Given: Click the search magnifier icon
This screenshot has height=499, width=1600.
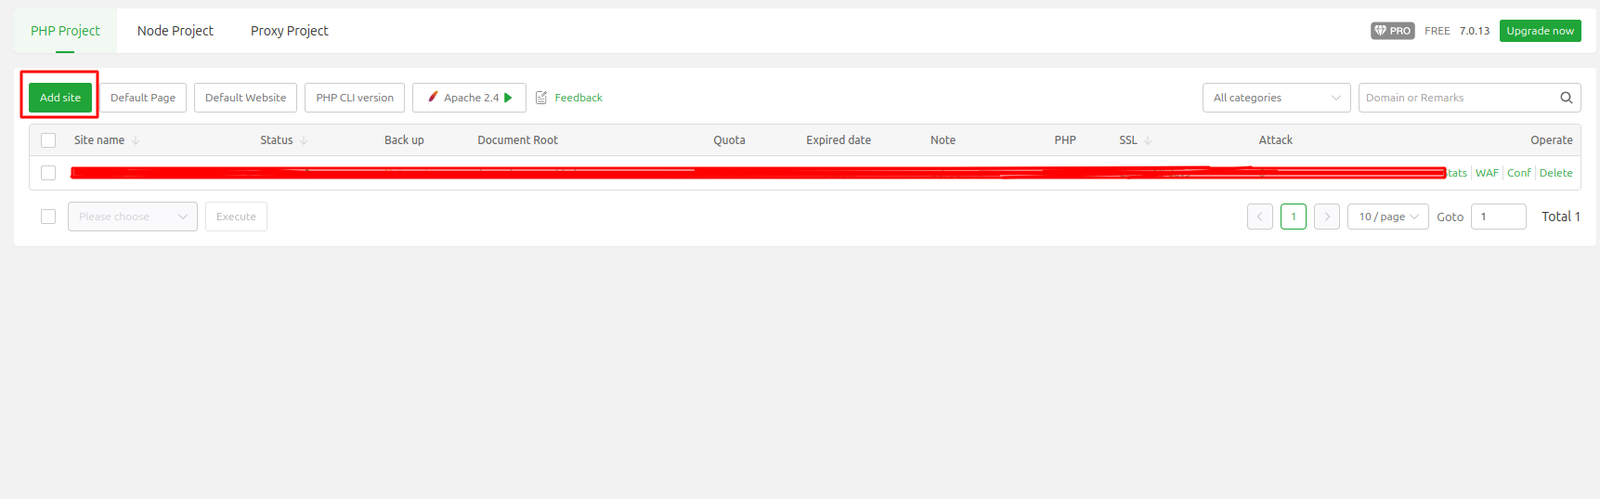Looking at the screenshot, I should coord(1566,98).
